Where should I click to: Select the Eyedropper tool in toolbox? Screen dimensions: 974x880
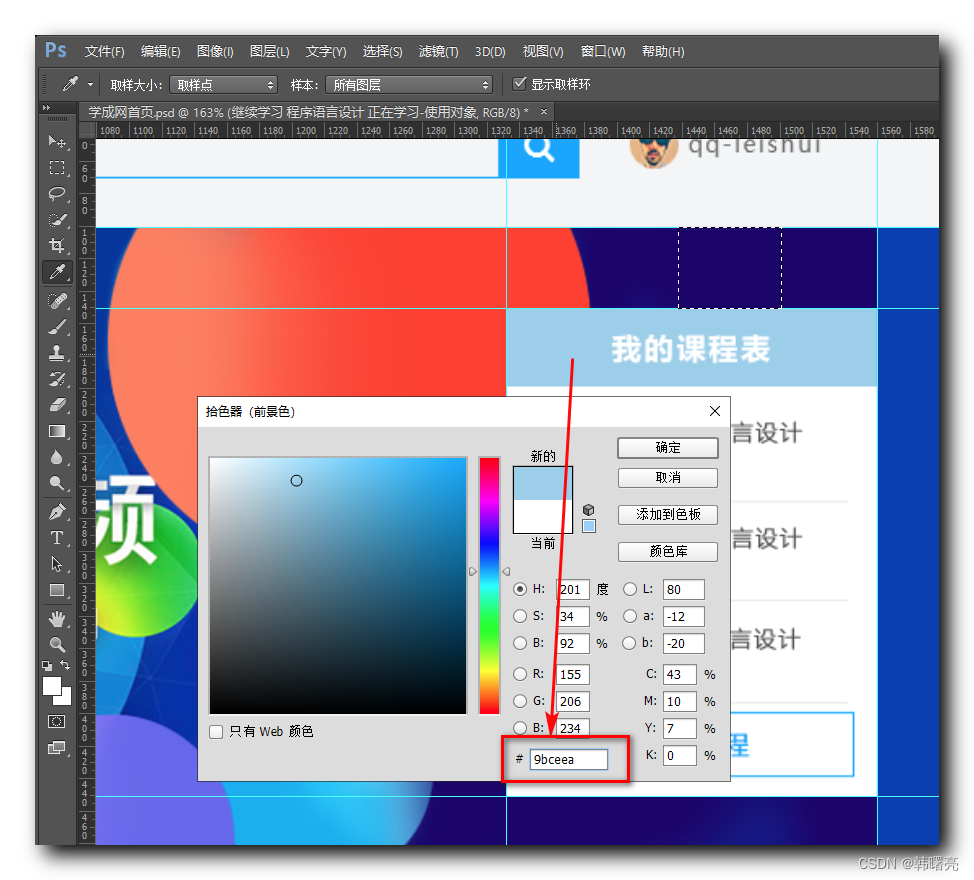(x=57, y=271)
